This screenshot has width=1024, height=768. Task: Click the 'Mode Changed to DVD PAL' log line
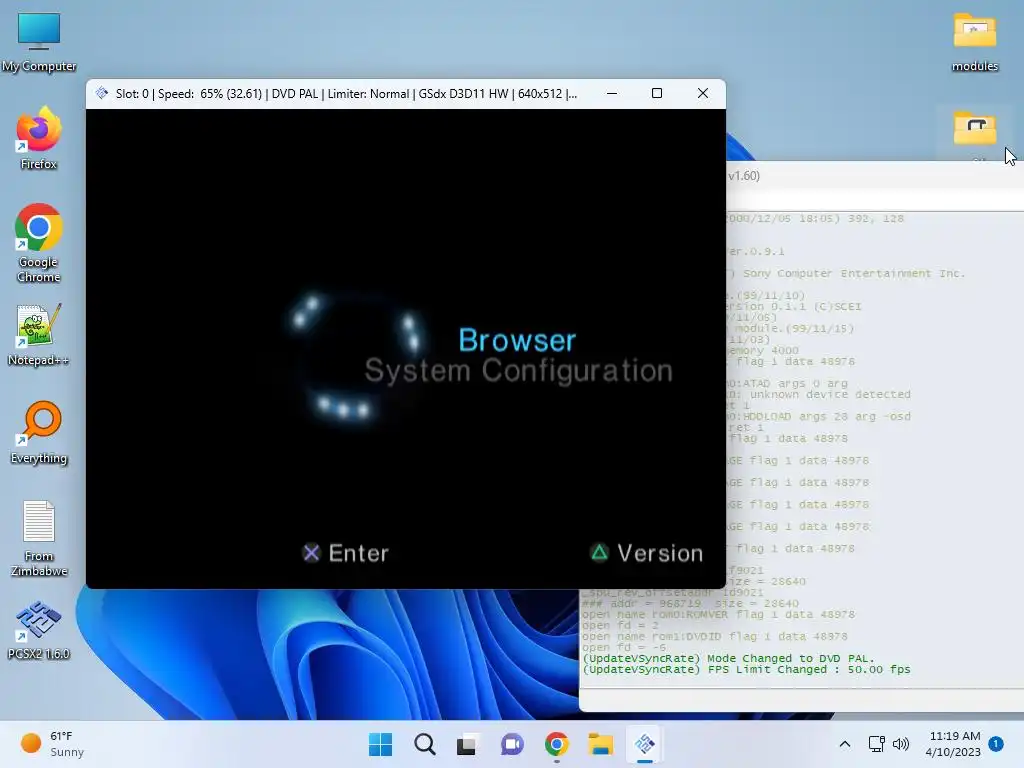pos(728,658)
